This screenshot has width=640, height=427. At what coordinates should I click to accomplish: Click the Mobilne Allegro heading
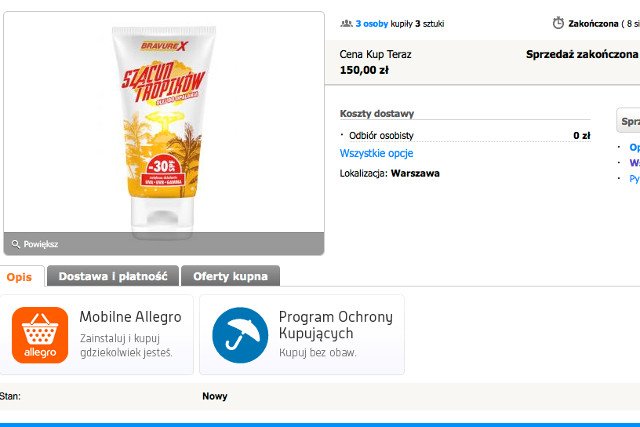point(130,317)
